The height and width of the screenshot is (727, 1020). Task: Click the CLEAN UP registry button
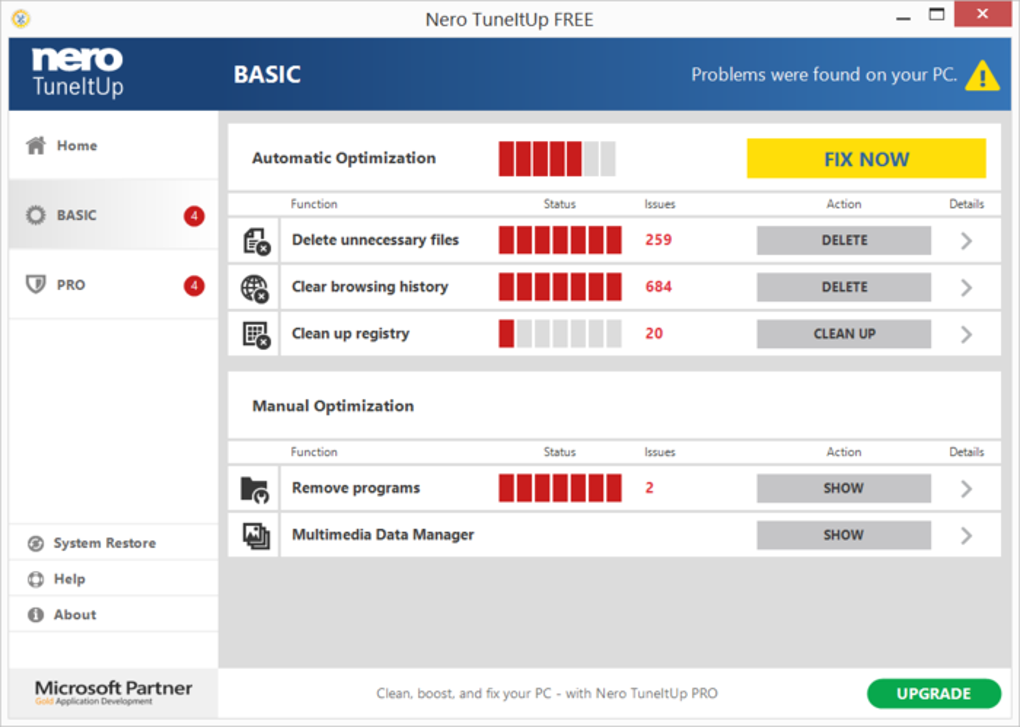[x=843, y=334]
